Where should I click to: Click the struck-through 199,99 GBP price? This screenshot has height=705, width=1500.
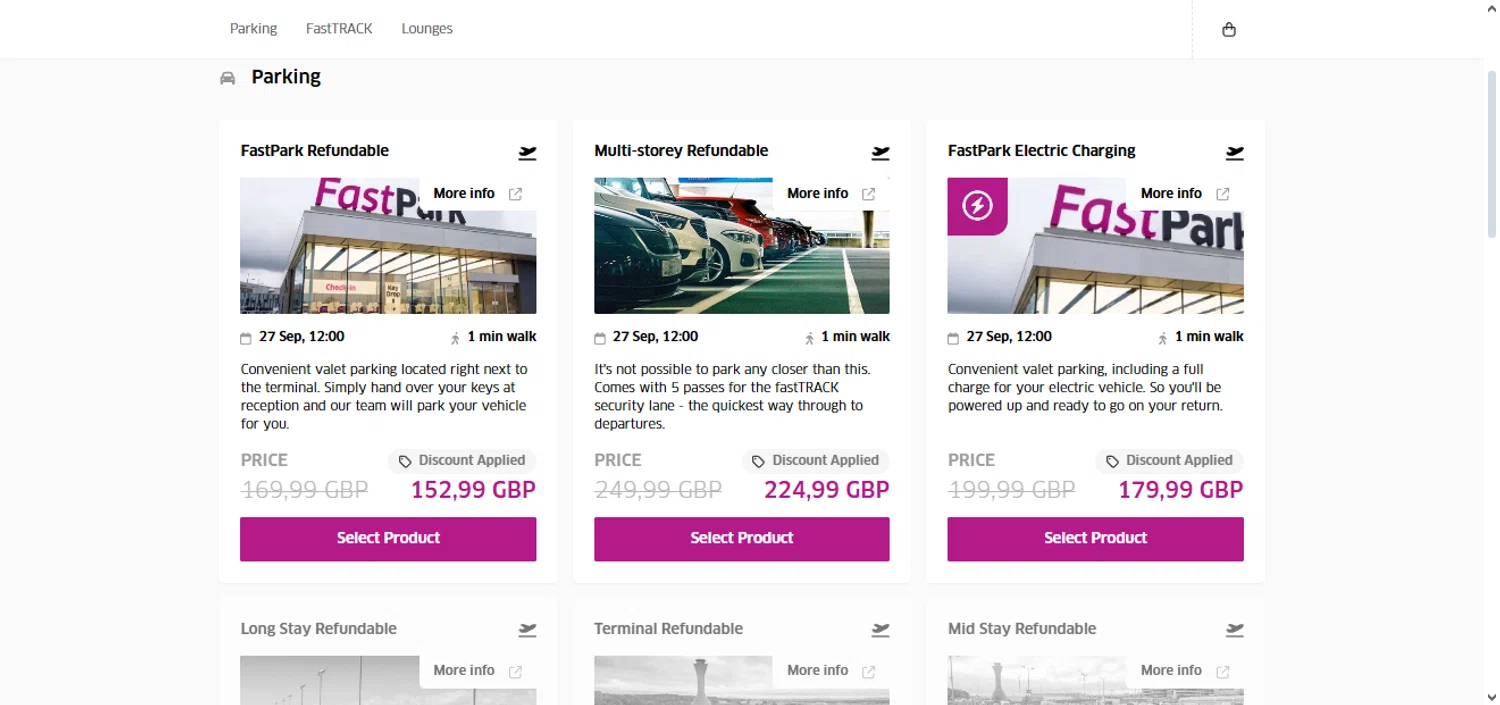tap(1012, 490)
